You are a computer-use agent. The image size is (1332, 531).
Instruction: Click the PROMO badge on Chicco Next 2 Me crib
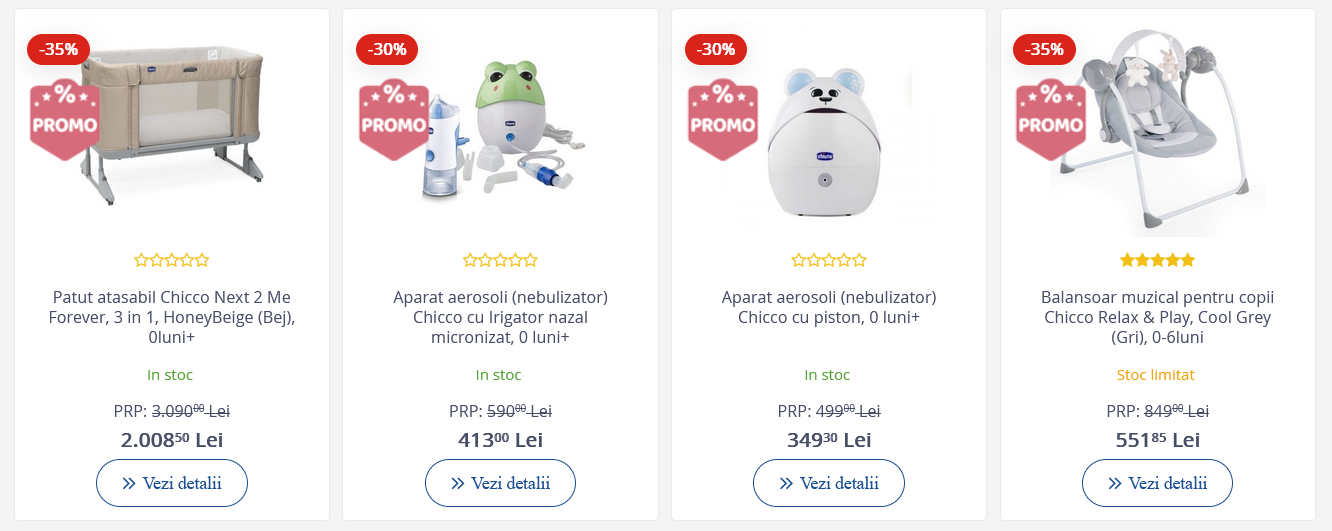tap(65, 120)
